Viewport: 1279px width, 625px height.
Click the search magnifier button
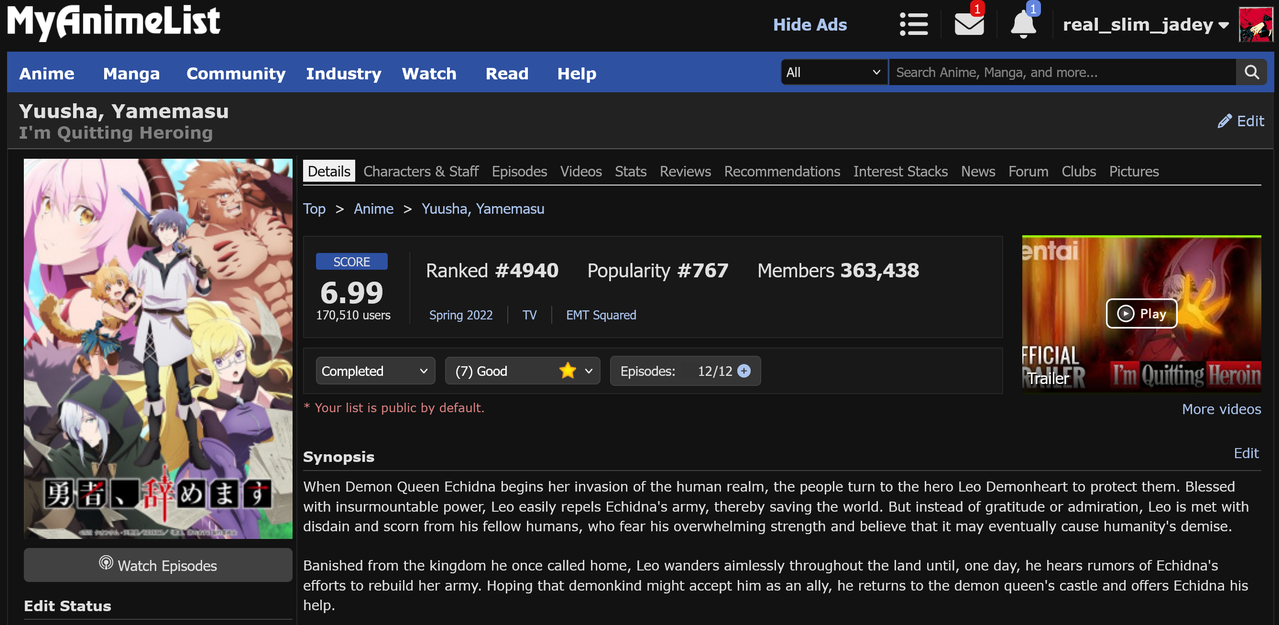point(1251,72)
